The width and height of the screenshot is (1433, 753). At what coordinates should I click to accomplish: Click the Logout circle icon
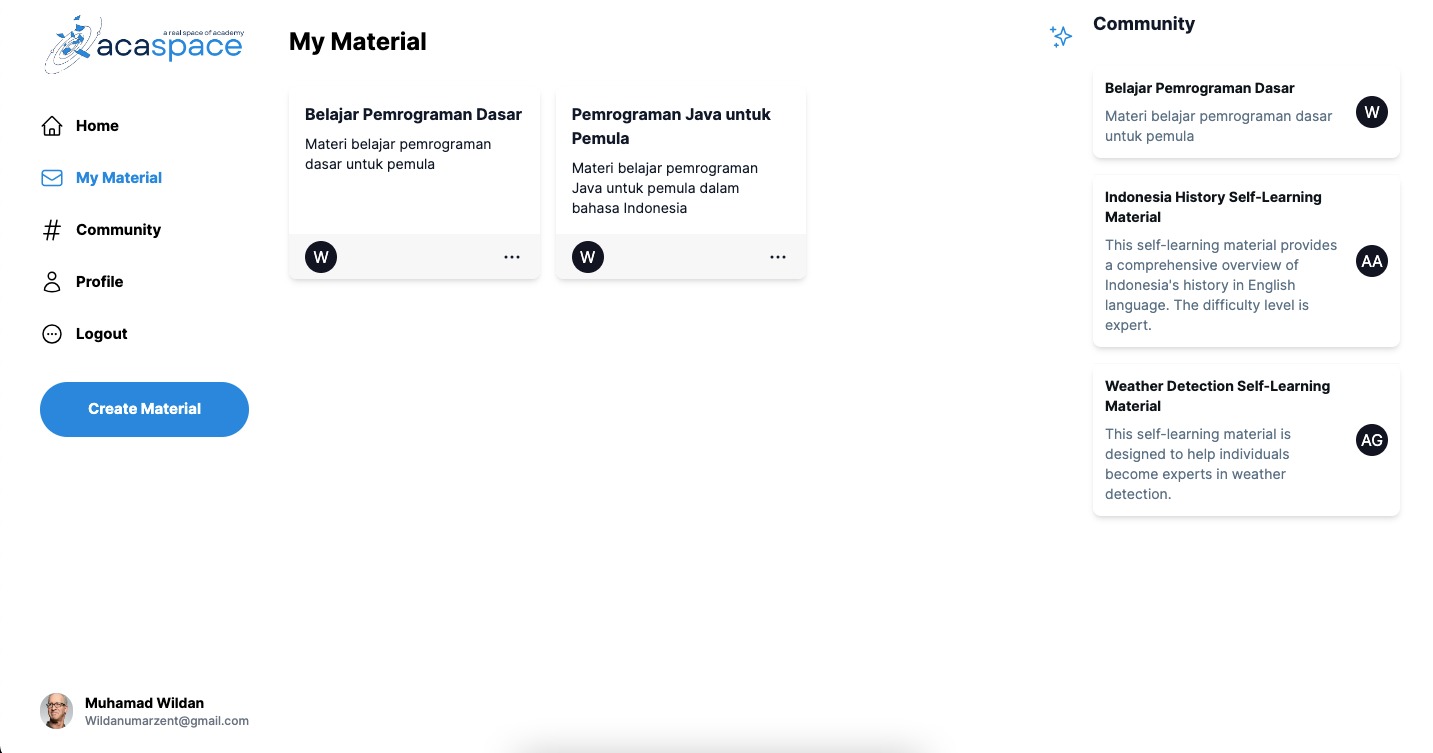click(52, 334)
